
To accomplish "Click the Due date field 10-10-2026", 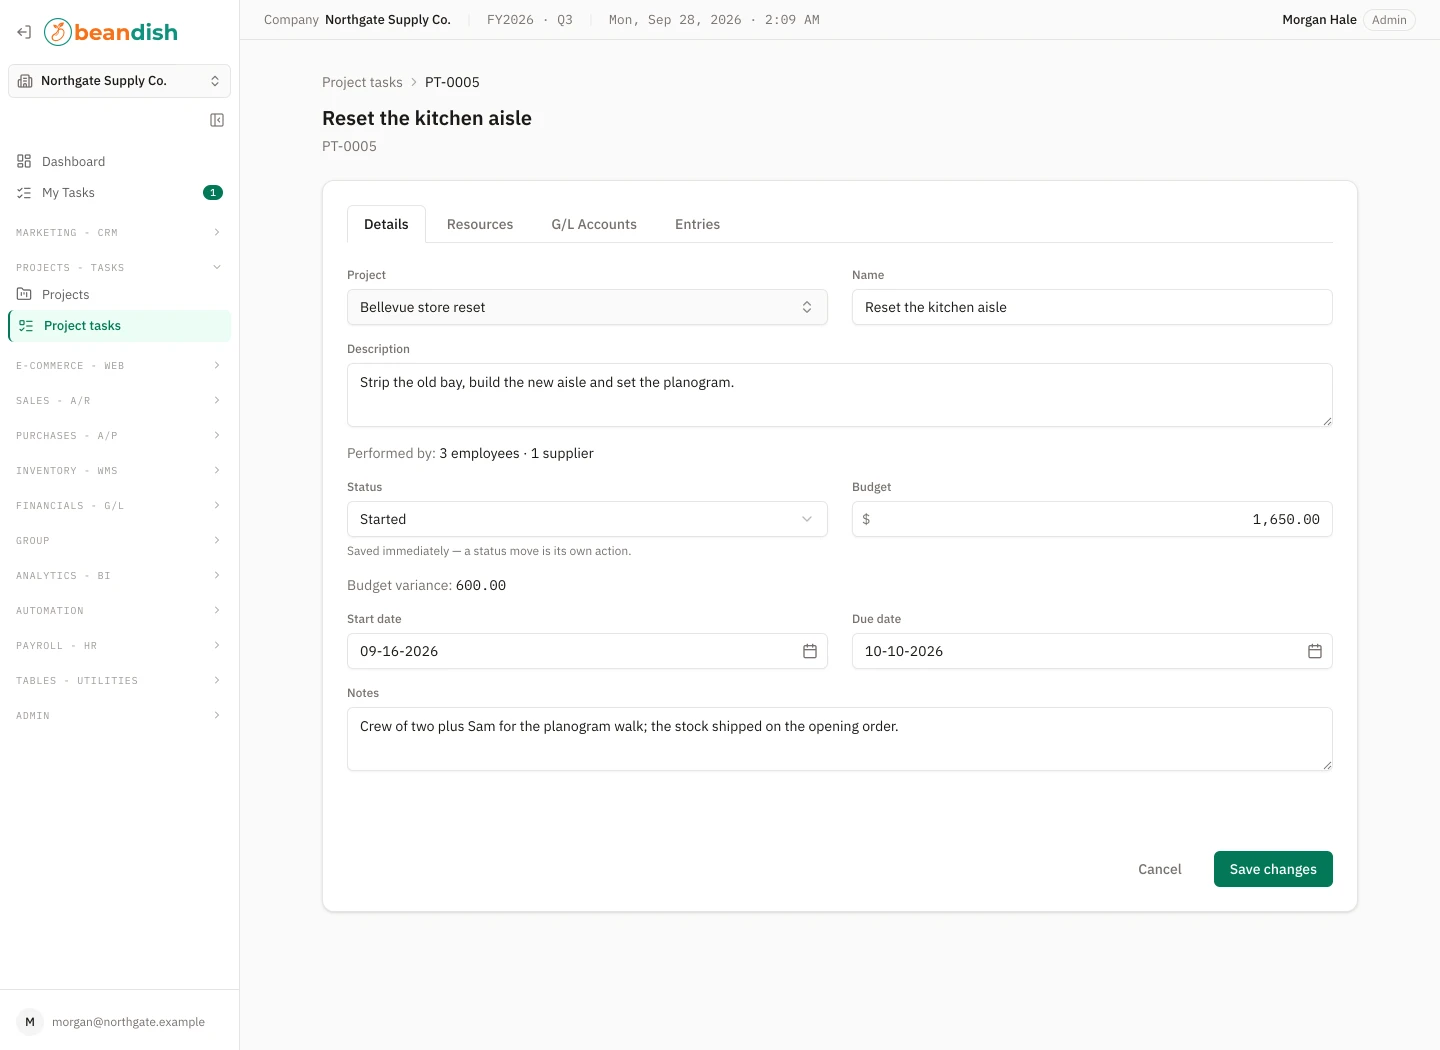I will click(1092, 651).
